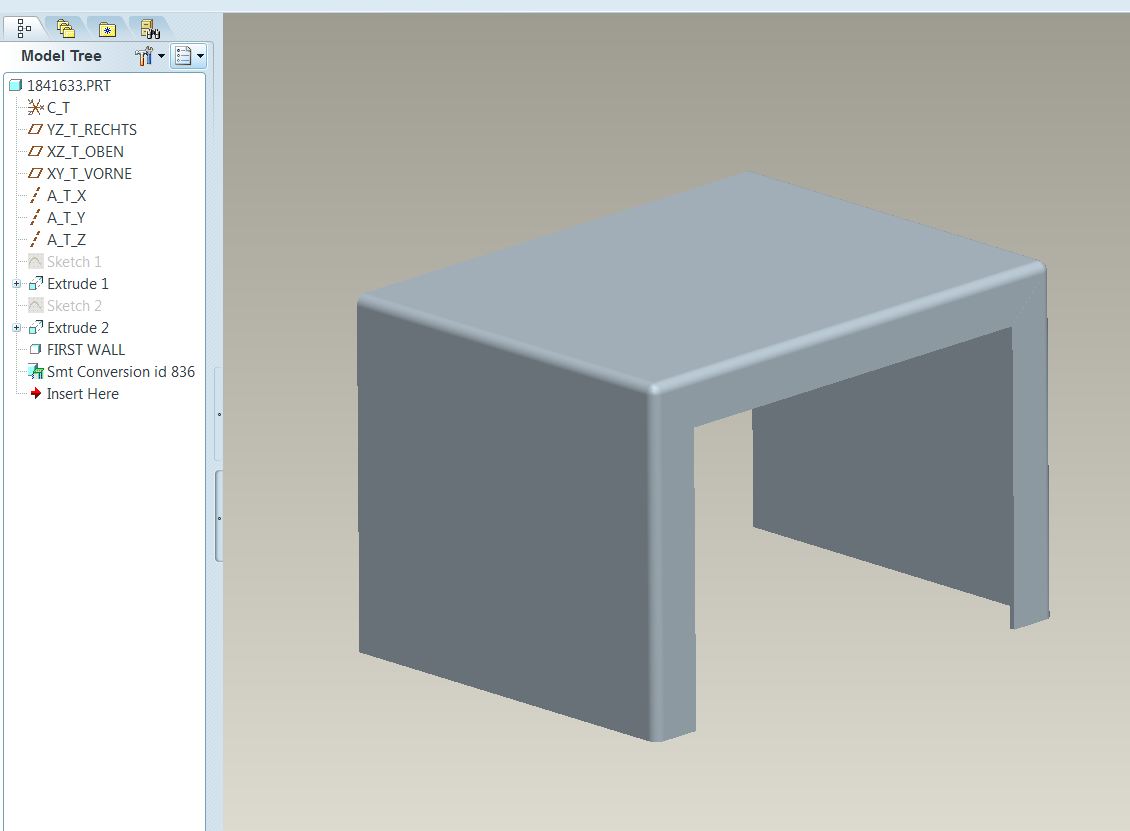This screenshot has height=831, width=1130.
Task: Select the XY_T_VORNE datum plane
Action: 89,174
